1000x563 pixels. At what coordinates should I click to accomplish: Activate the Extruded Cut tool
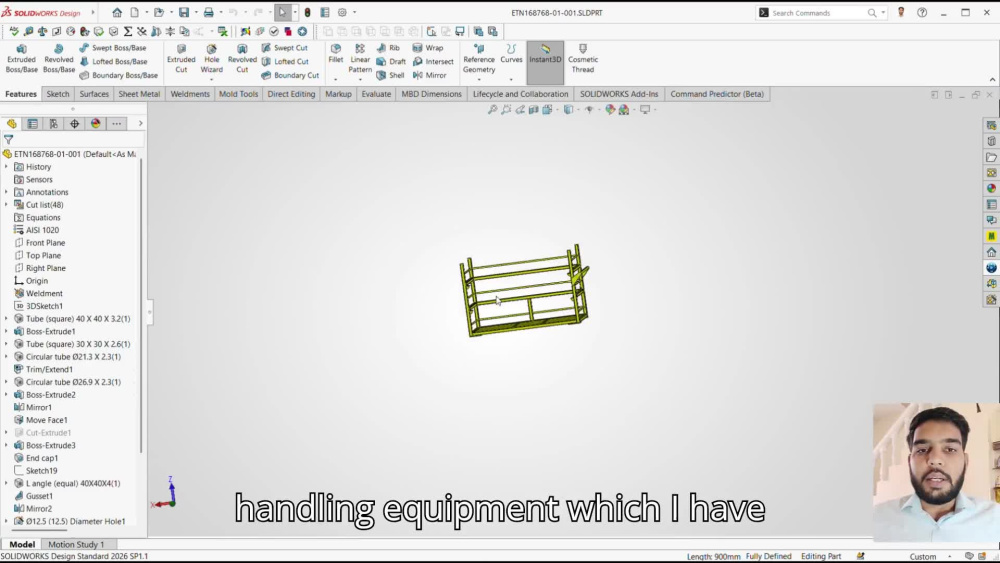[181, 59]
